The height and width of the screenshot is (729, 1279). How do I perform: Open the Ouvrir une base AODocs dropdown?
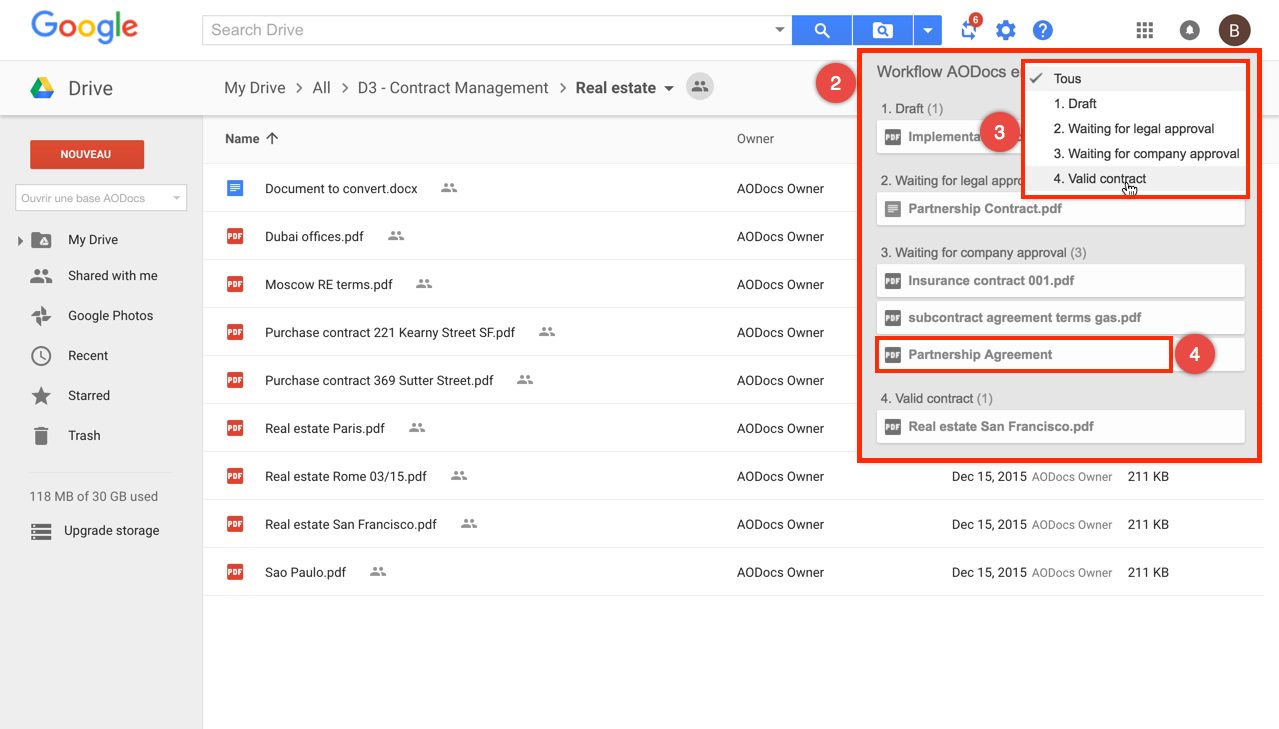(x=100, y=198)
